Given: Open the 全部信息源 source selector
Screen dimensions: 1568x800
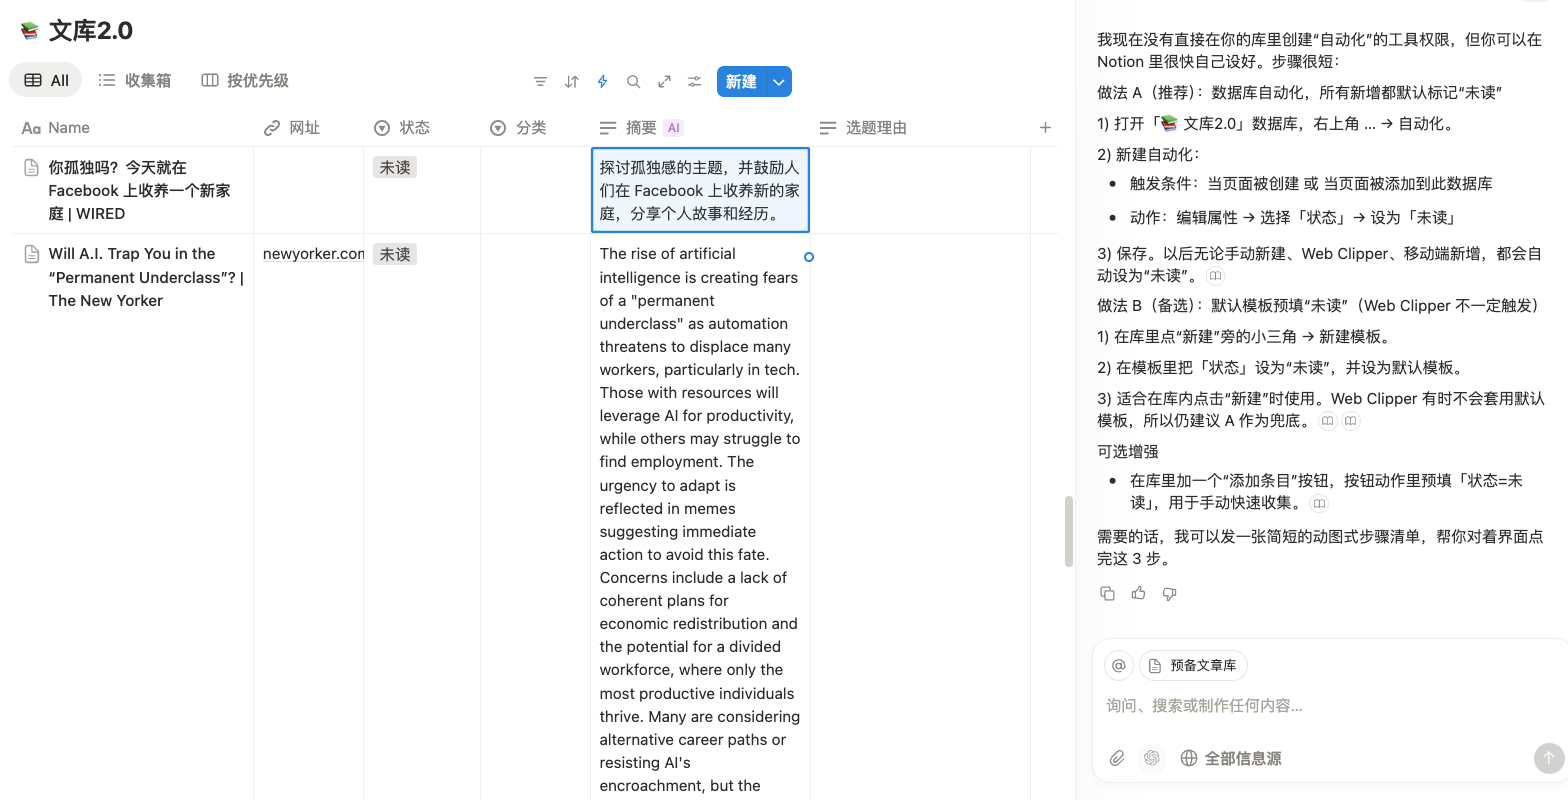Looking at the screenshot, I should 1231,758.
